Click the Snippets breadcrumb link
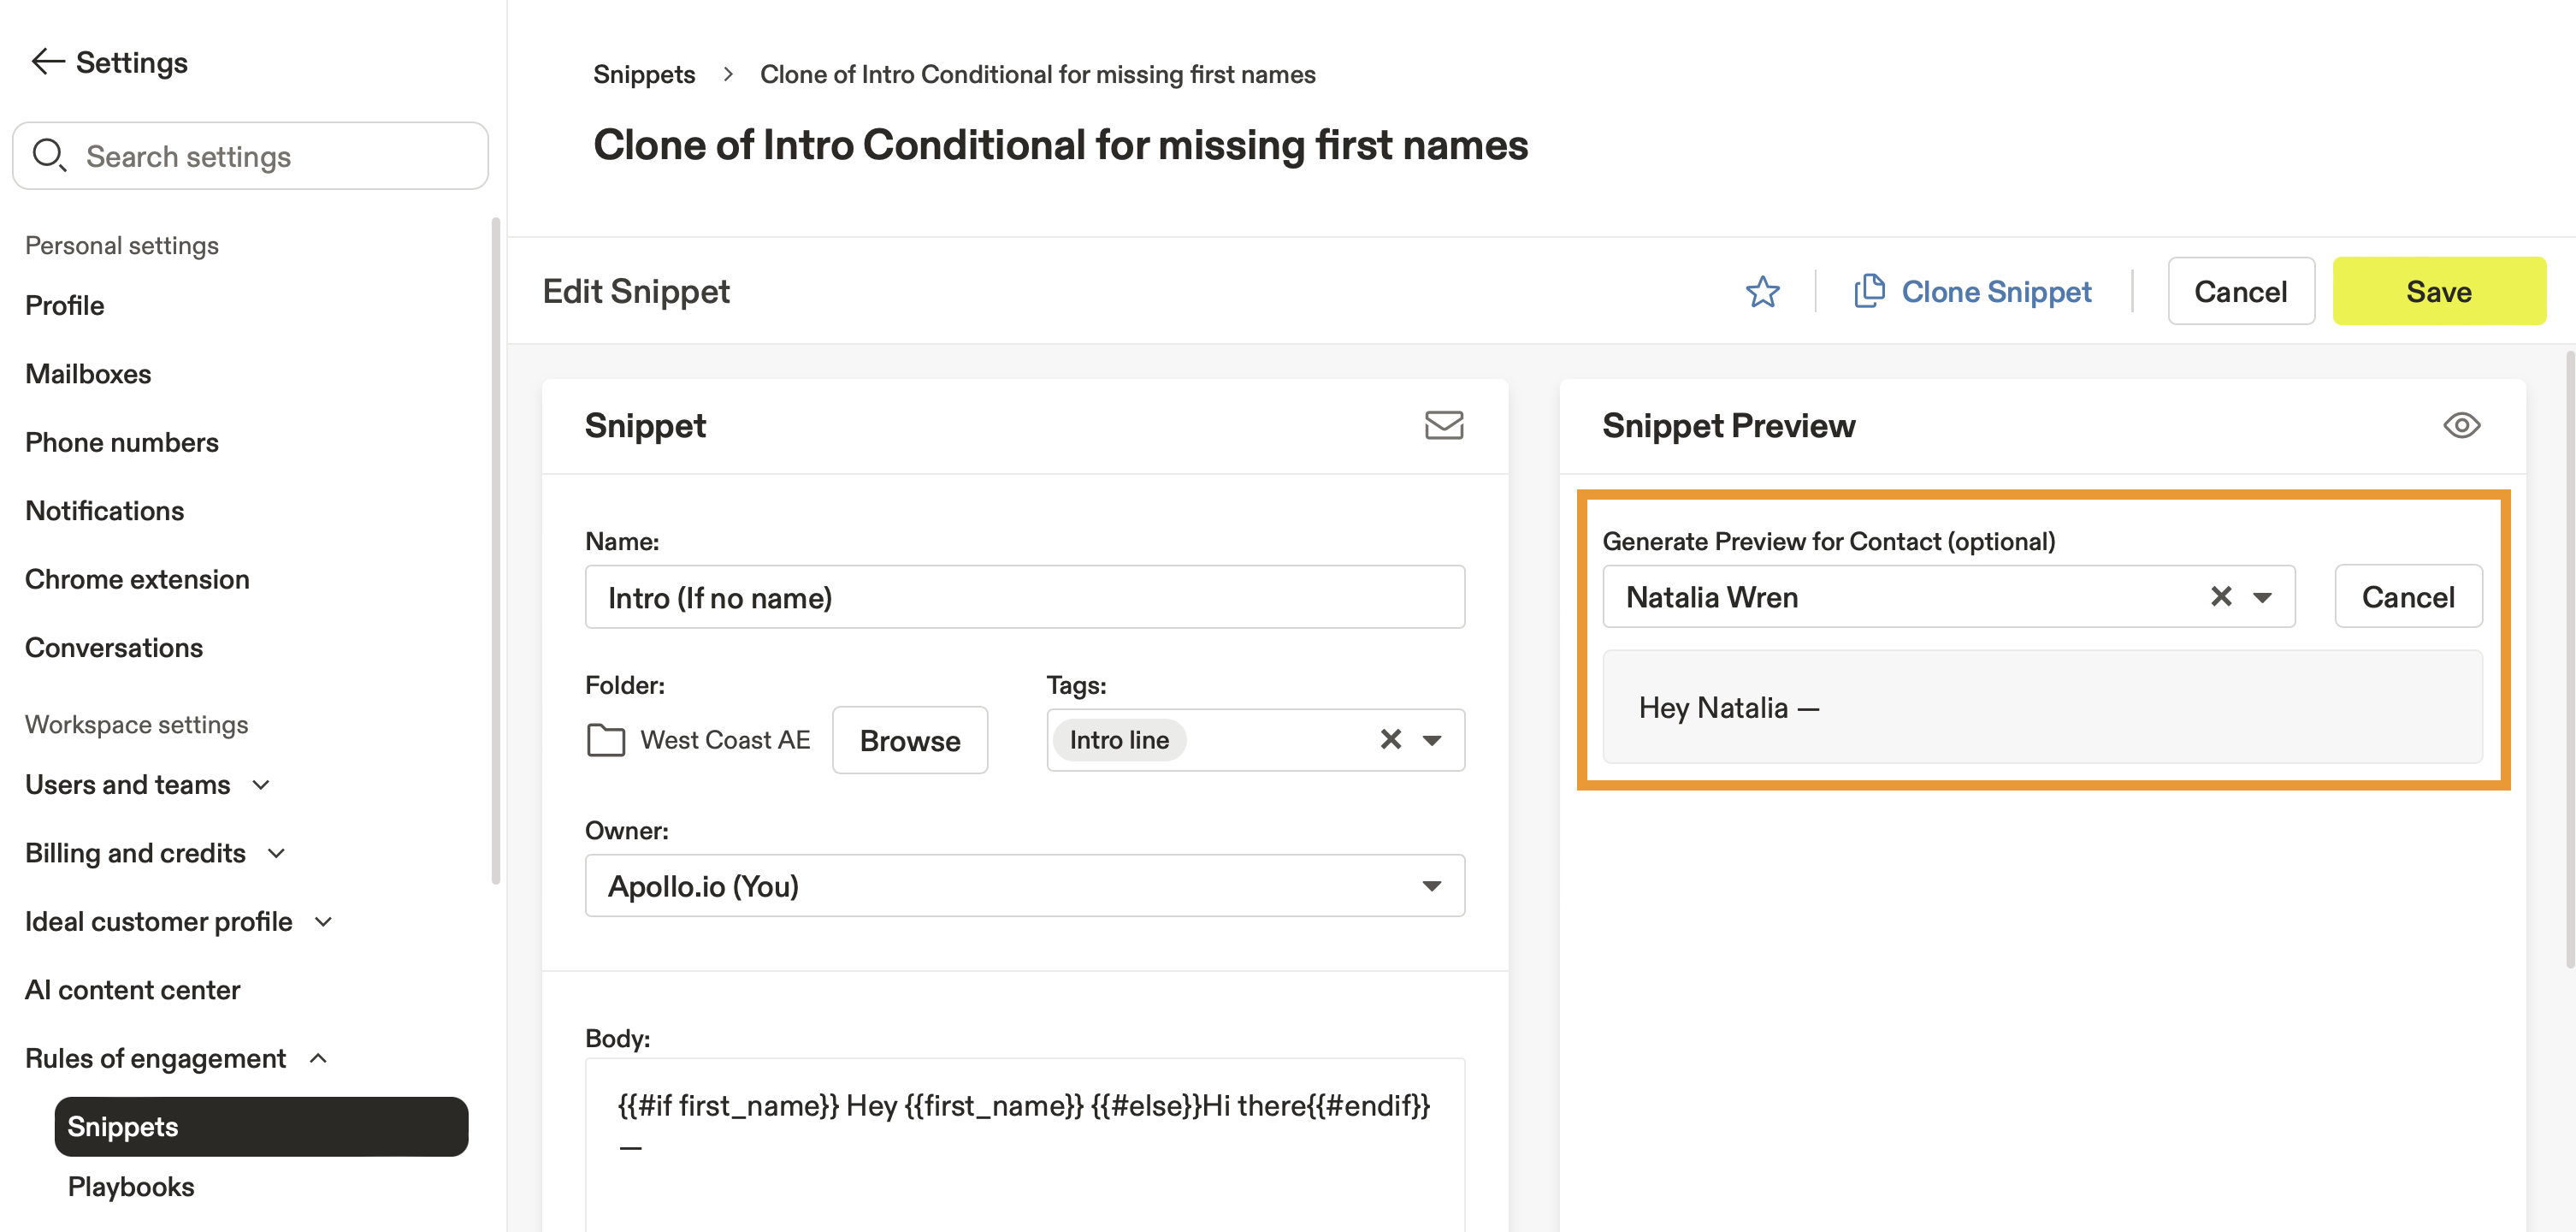Image resolution: width=2576 pixels, height=1232 pixels. click(x=644, y=74)
